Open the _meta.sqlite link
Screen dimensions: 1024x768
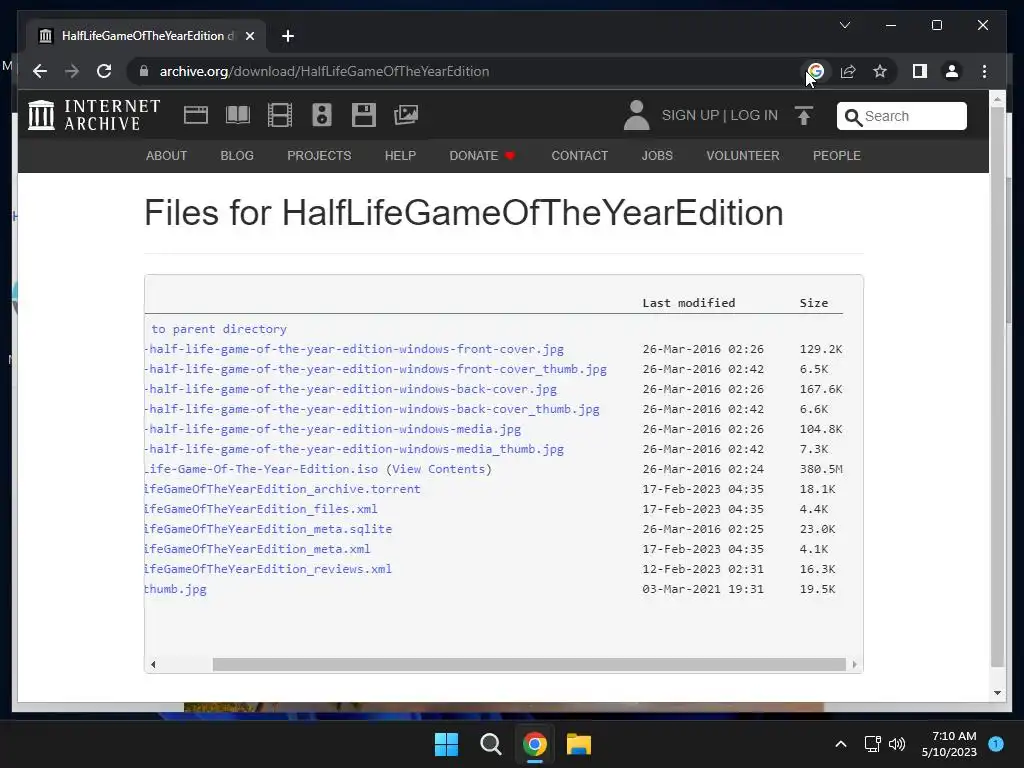pyautogui.click(x=268, y=529)
